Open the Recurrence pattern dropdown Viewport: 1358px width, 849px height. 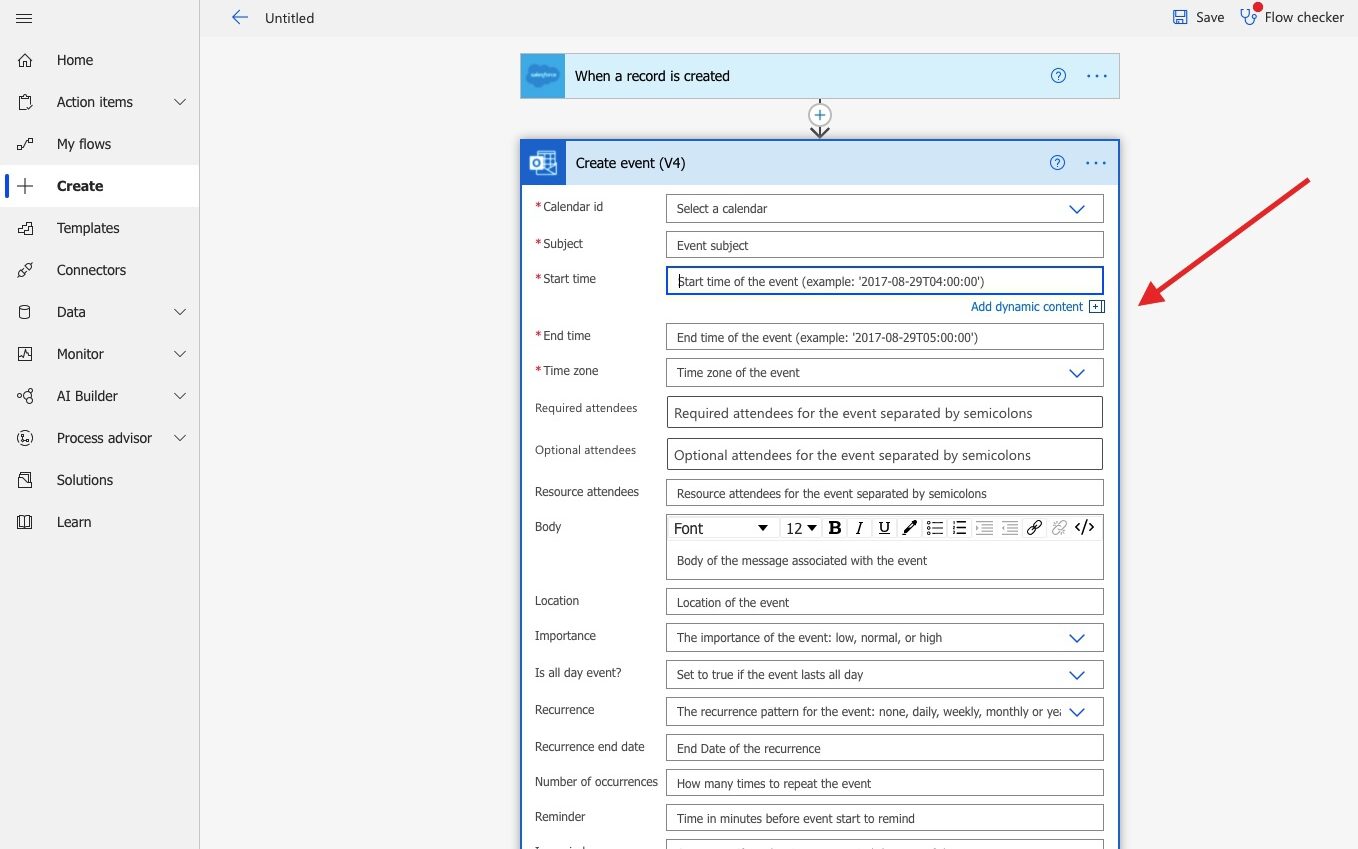click(x=885, y=712)
